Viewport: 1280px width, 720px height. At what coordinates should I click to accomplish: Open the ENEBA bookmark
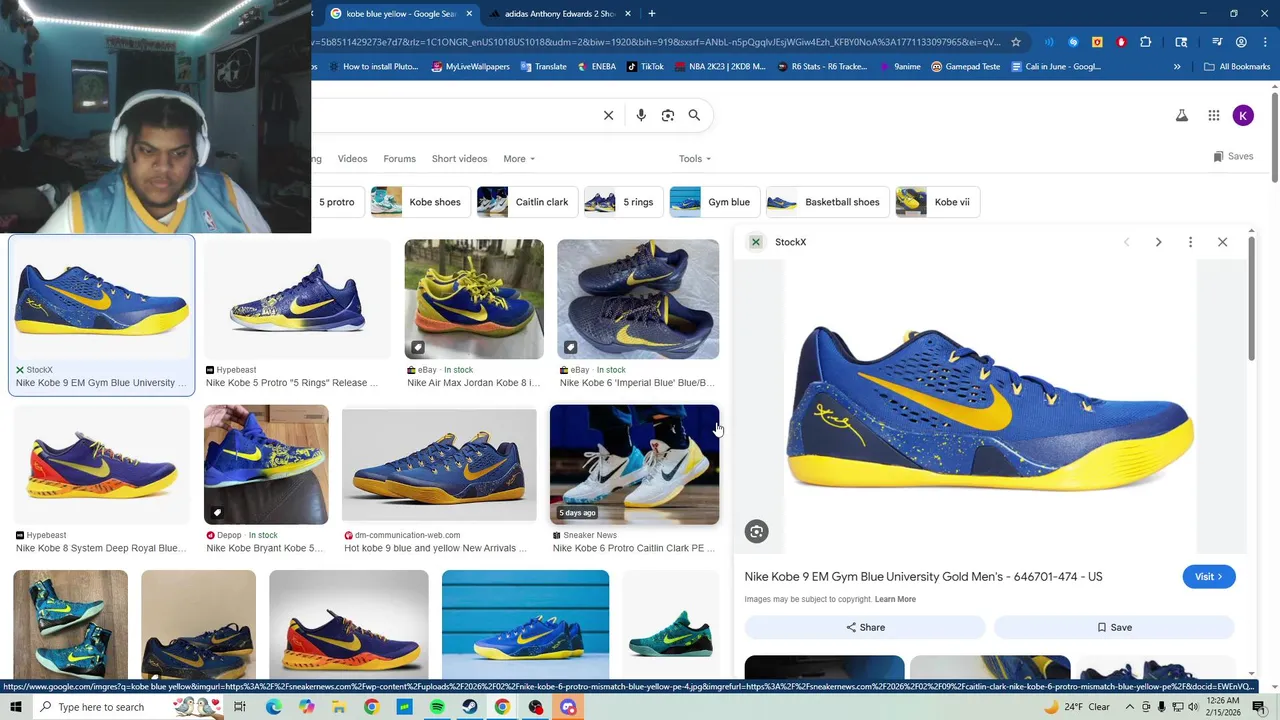coord(597,67)
